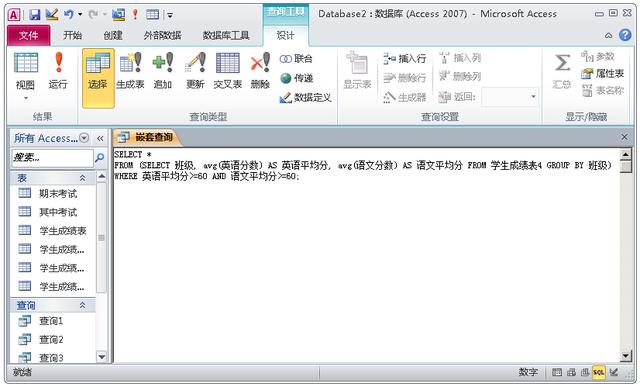640x387 pixels.
Task: Click the magnifier search icon in navigation pane
Action: [99, 157]
